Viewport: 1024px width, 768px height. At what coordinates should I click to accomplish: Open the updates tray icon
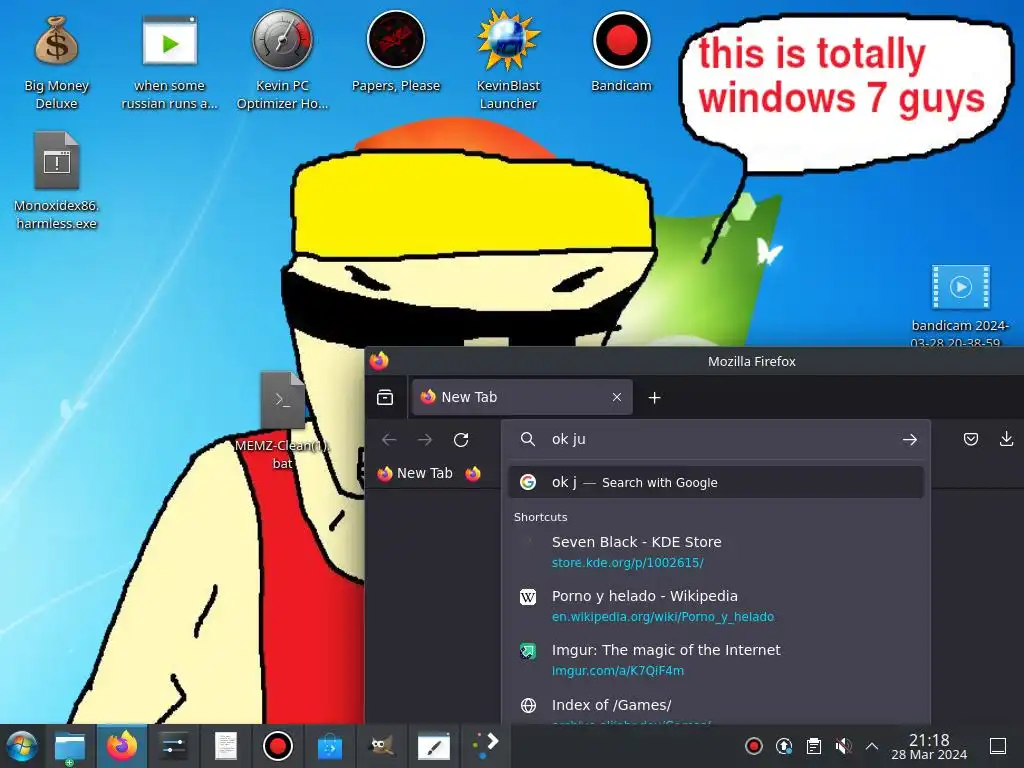[784, 746]
